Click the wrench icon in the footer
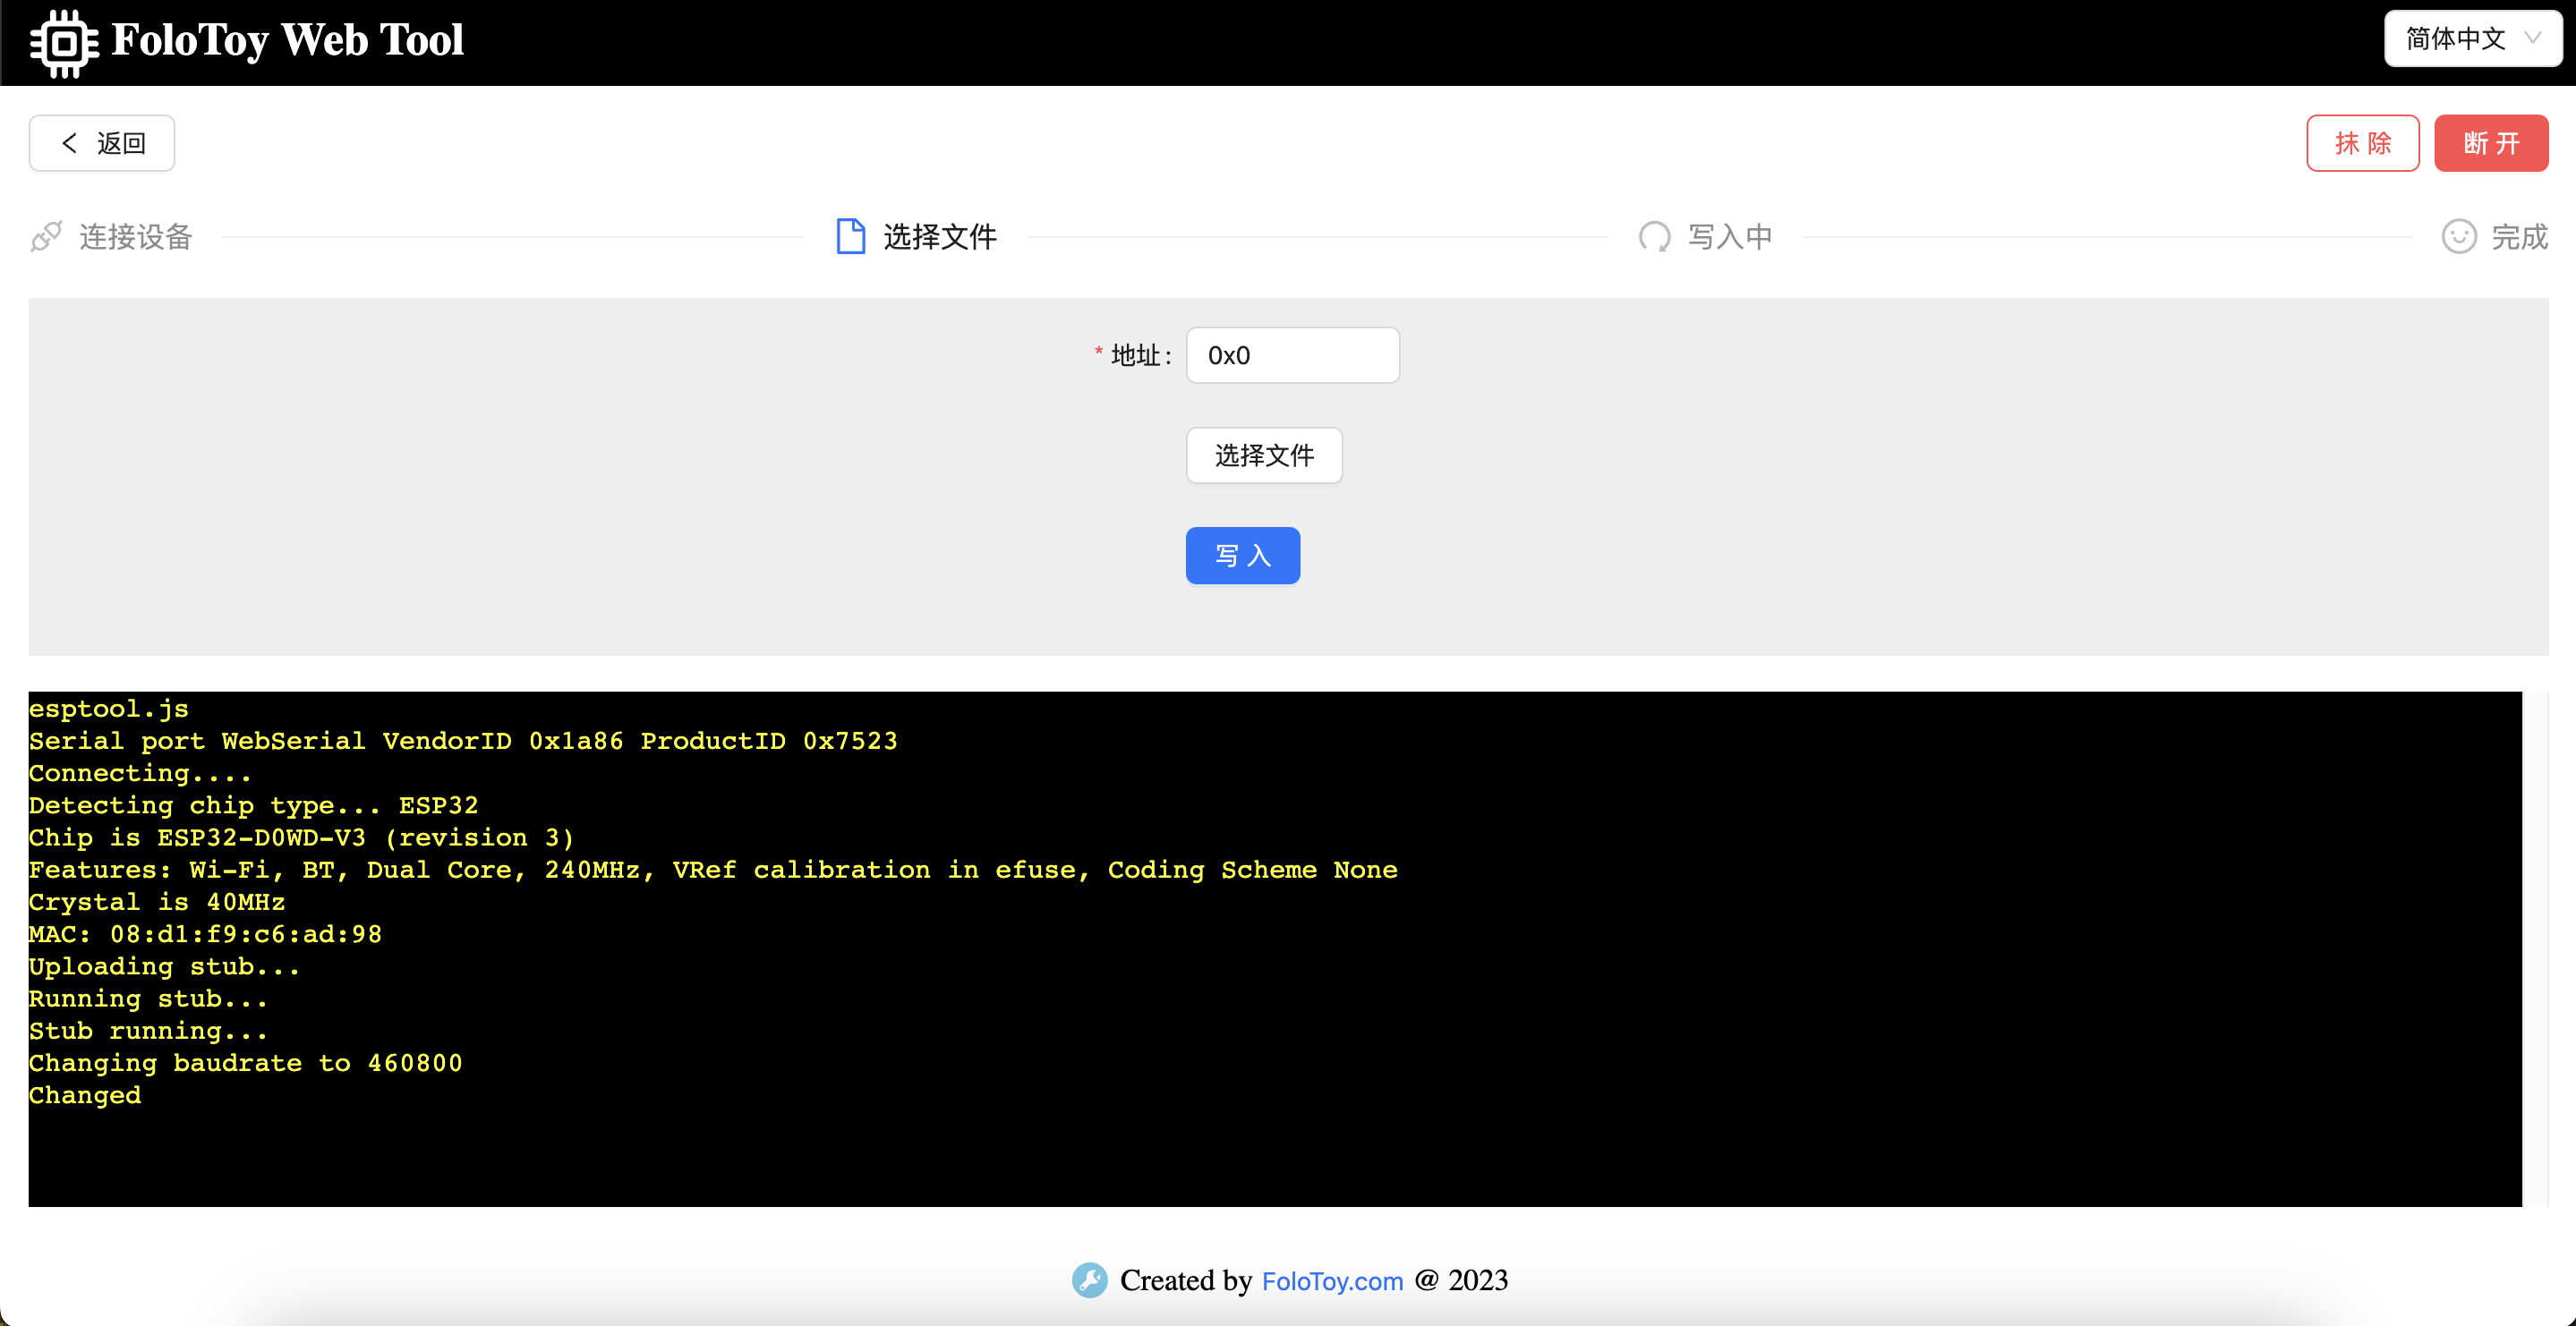 [x=1089, y=1280]
